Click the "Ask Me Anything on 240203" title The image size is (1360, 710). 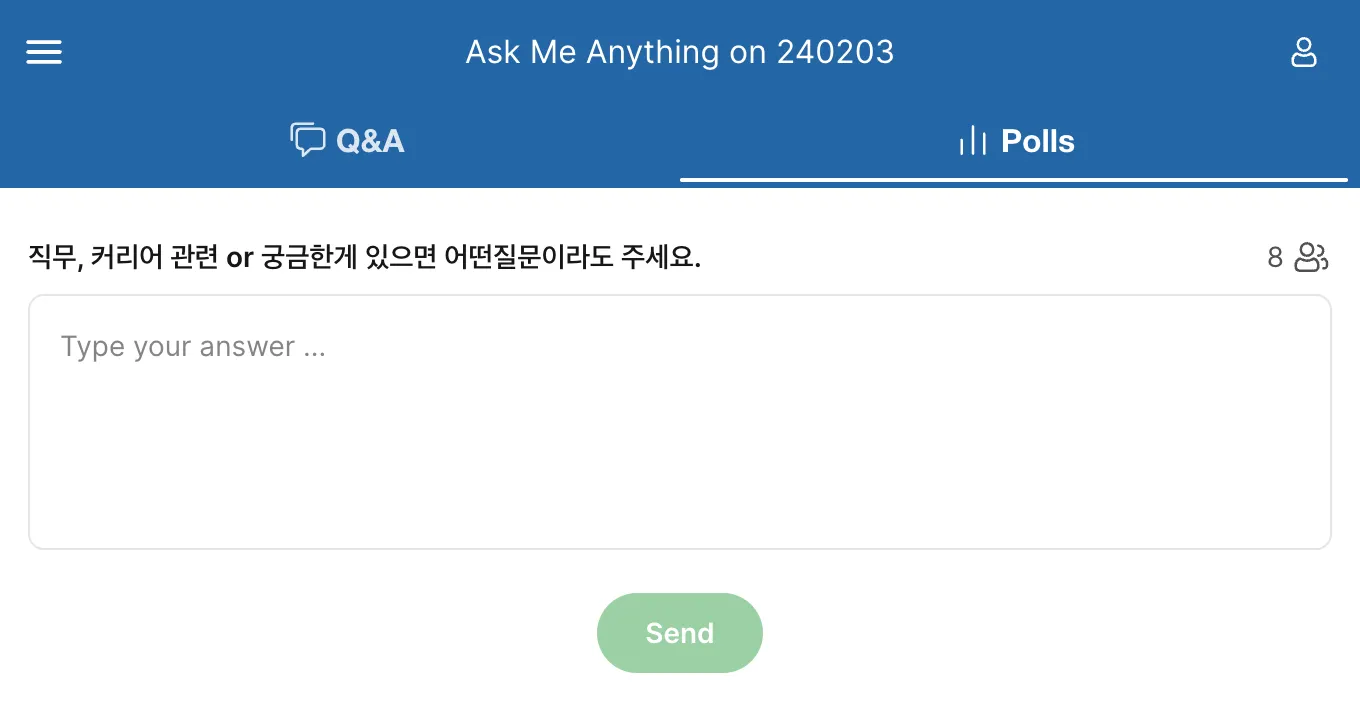pyautogui.click(x=680, y=52)
